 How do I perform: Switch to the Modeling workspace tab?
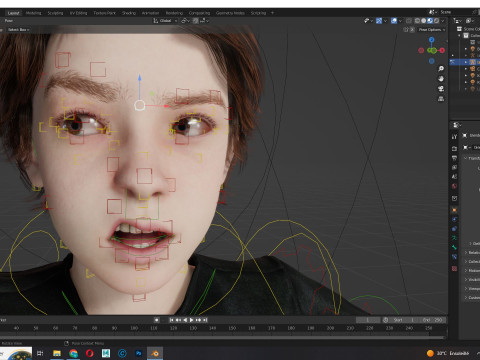33,13
